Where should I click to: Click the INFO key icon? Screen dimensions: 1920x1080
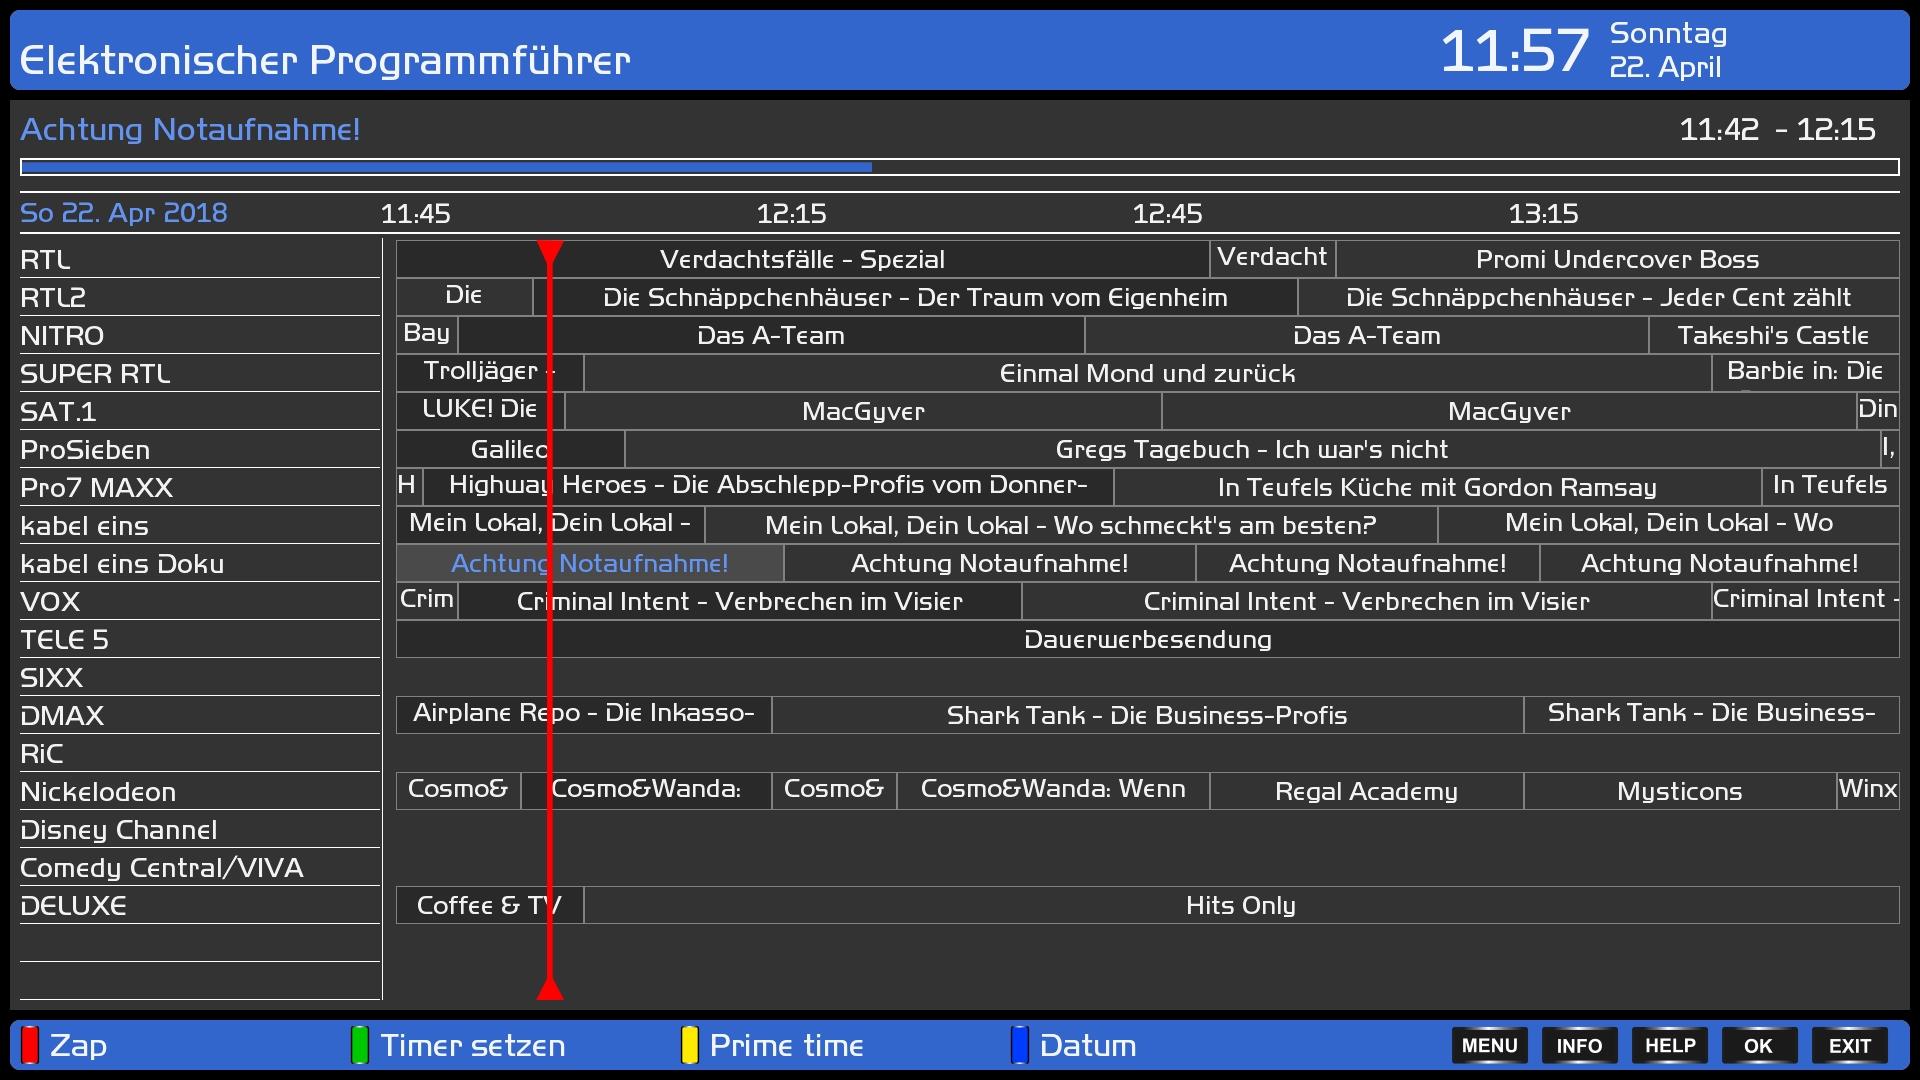[x=1579, y=1045]
